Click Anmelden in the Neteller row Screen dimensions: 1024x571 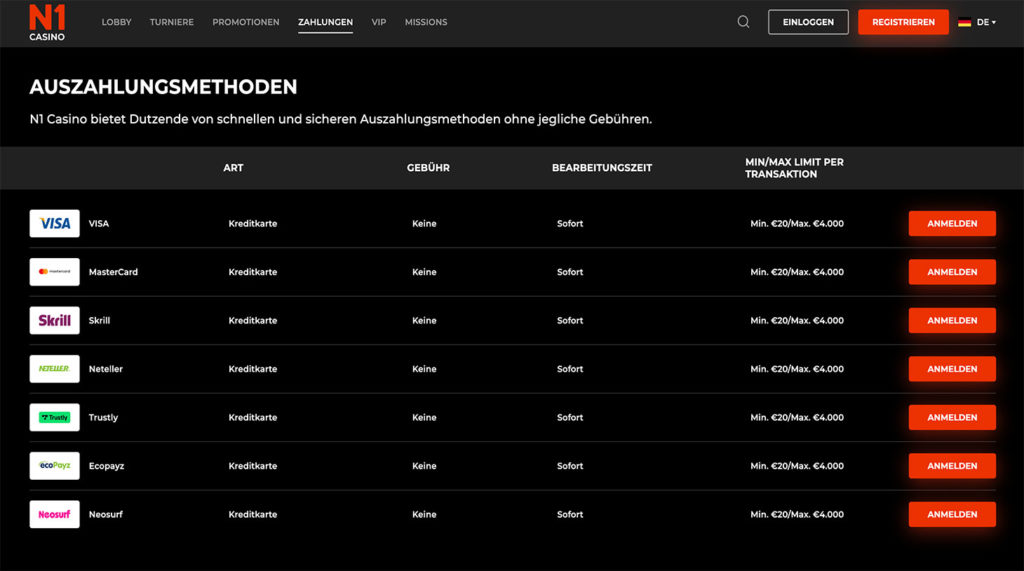[952, 368]
